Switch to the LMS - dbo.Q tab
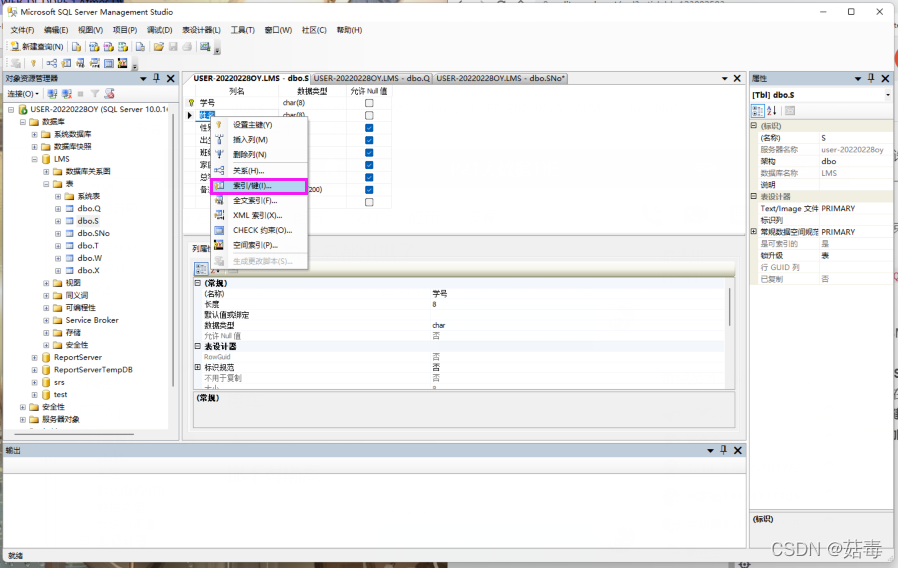This screenshot has height=568, width=898. point(372,78)
